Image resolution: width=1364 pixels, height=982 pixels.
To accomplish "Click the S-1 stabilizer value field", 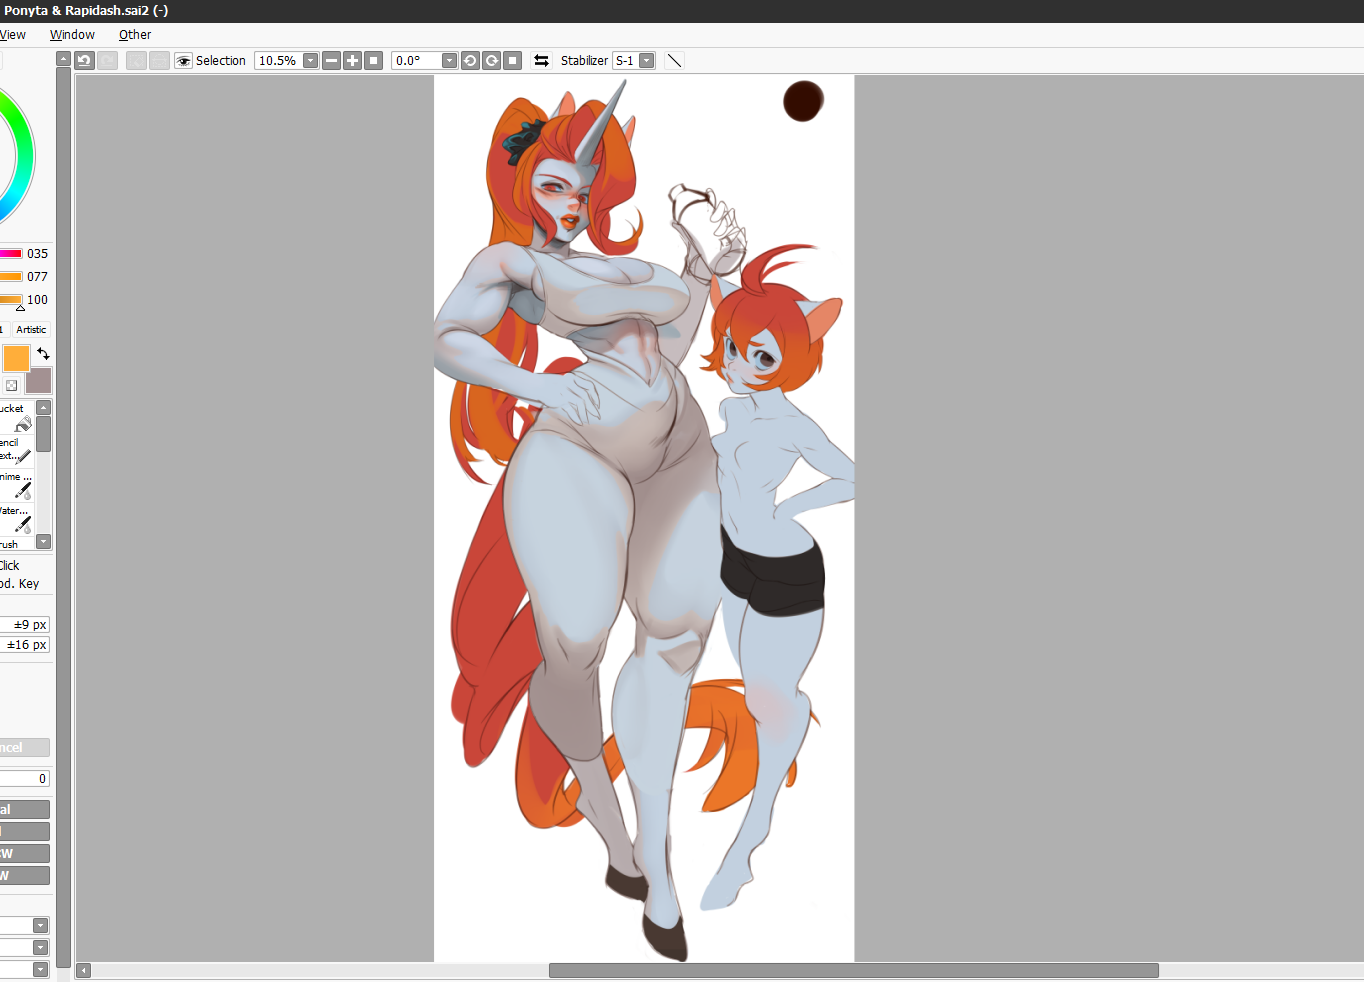I will [625, 60].
